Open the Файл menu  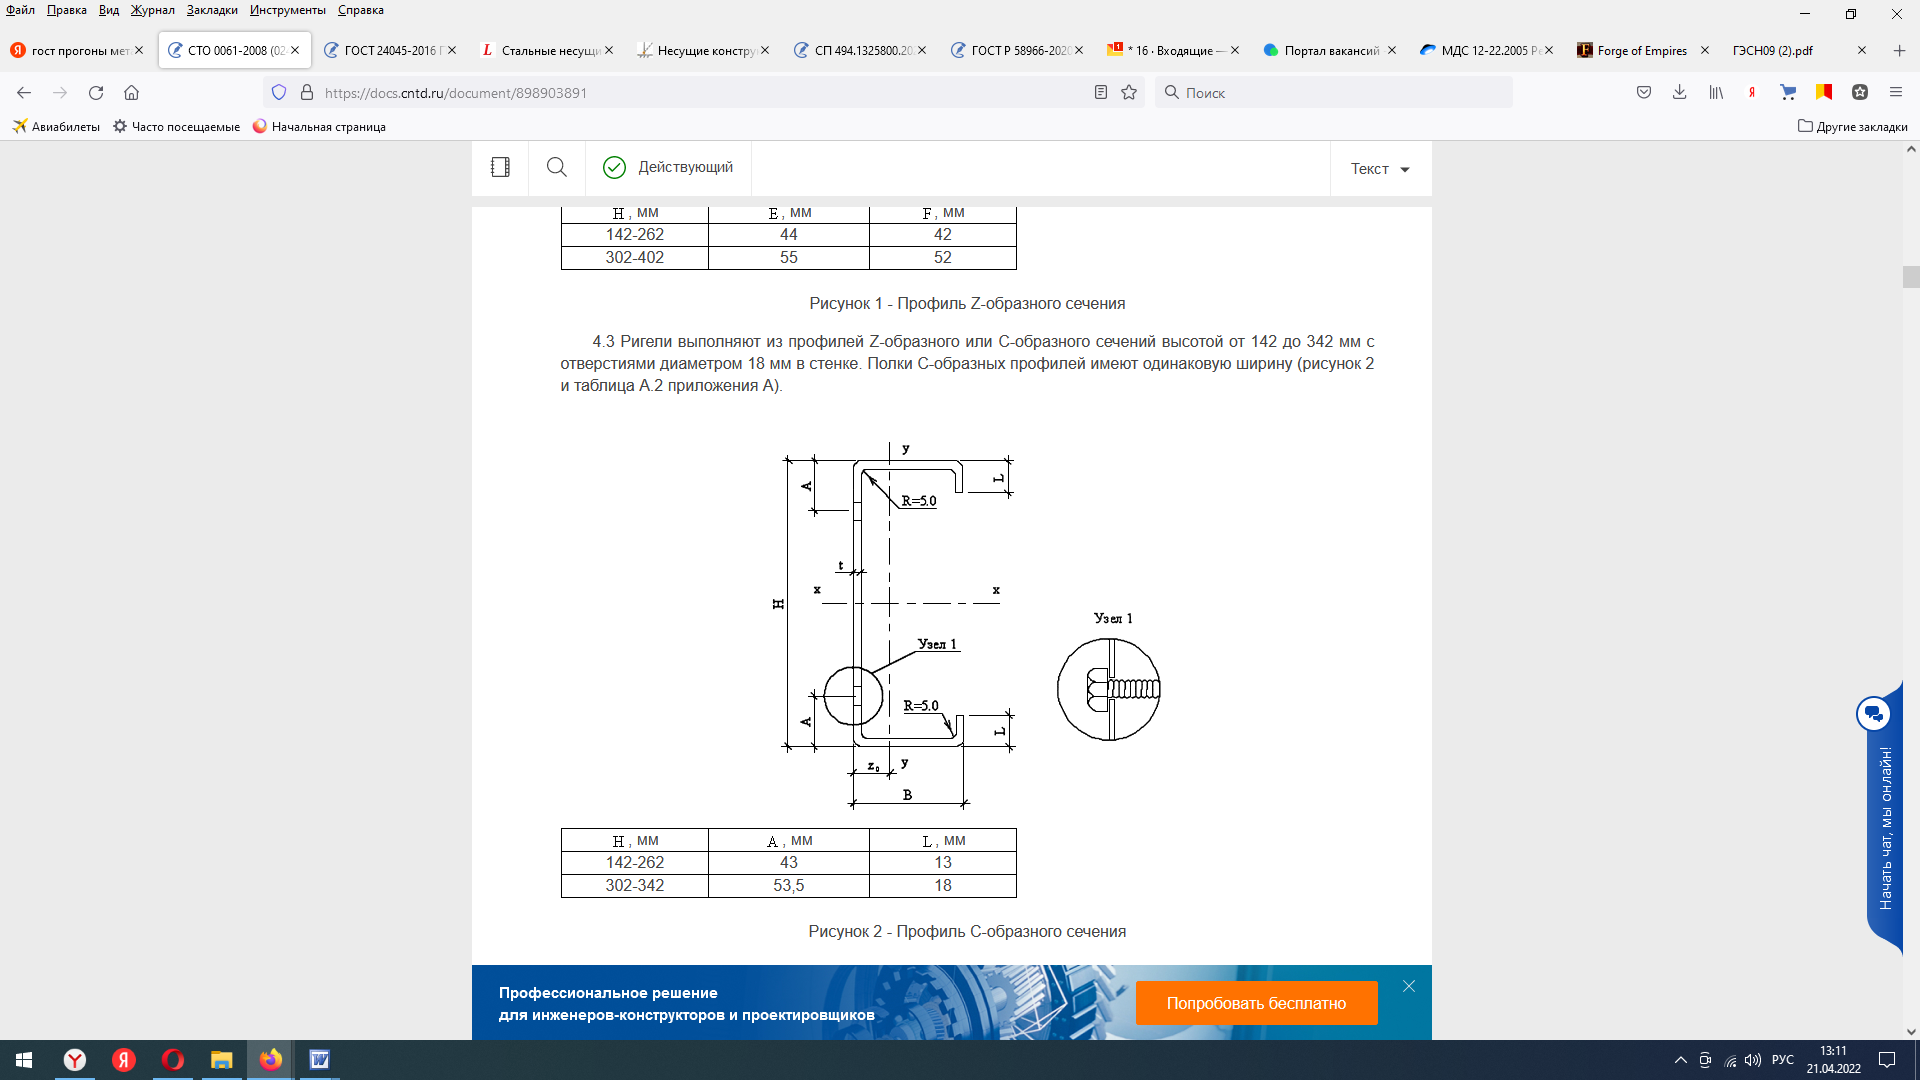[20, 10]
